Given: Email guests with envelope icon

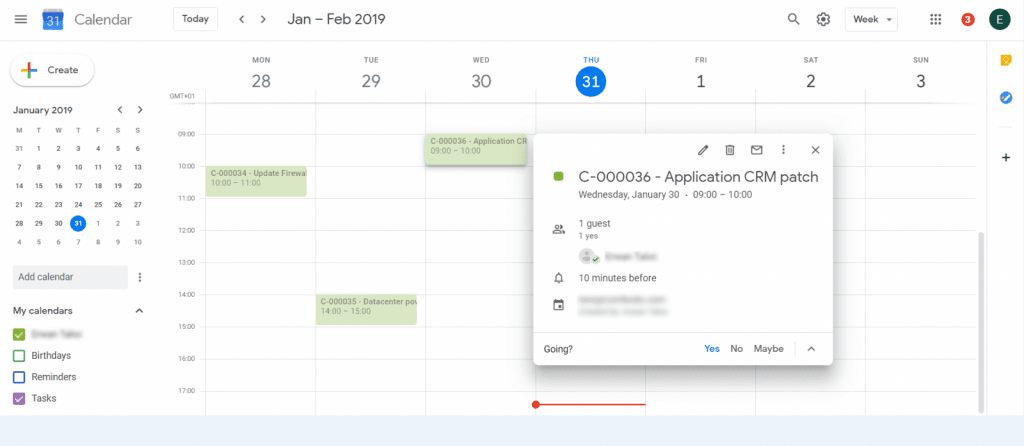Looking at the screenshot, I should pos(757,150).
